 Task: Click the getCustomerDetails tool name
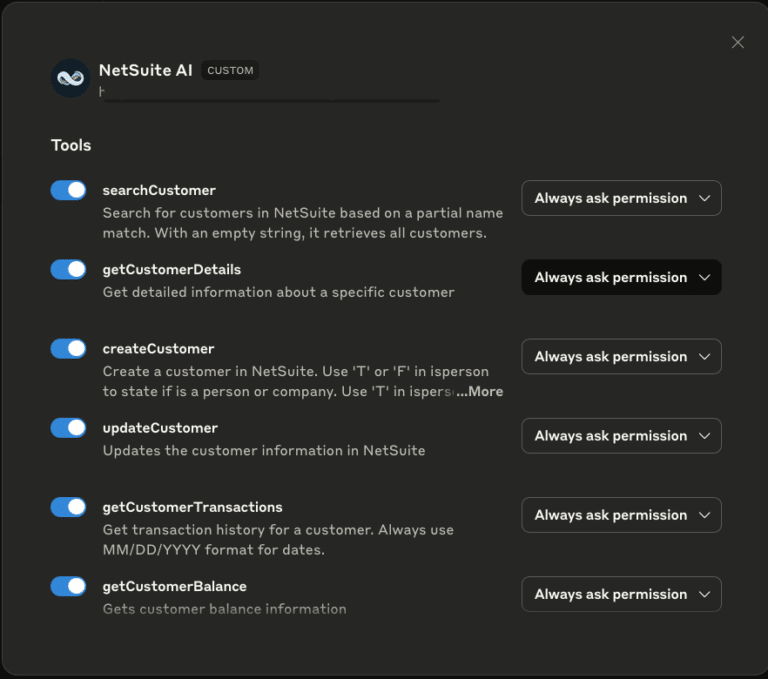pyautogui.click(x=172, y=270)
